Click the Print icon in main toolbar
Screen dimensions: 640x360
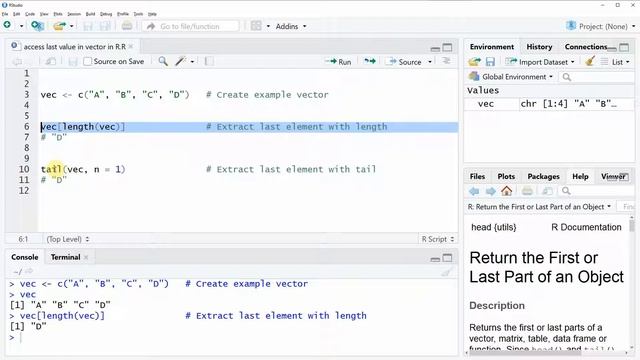[x=127, y=26]
